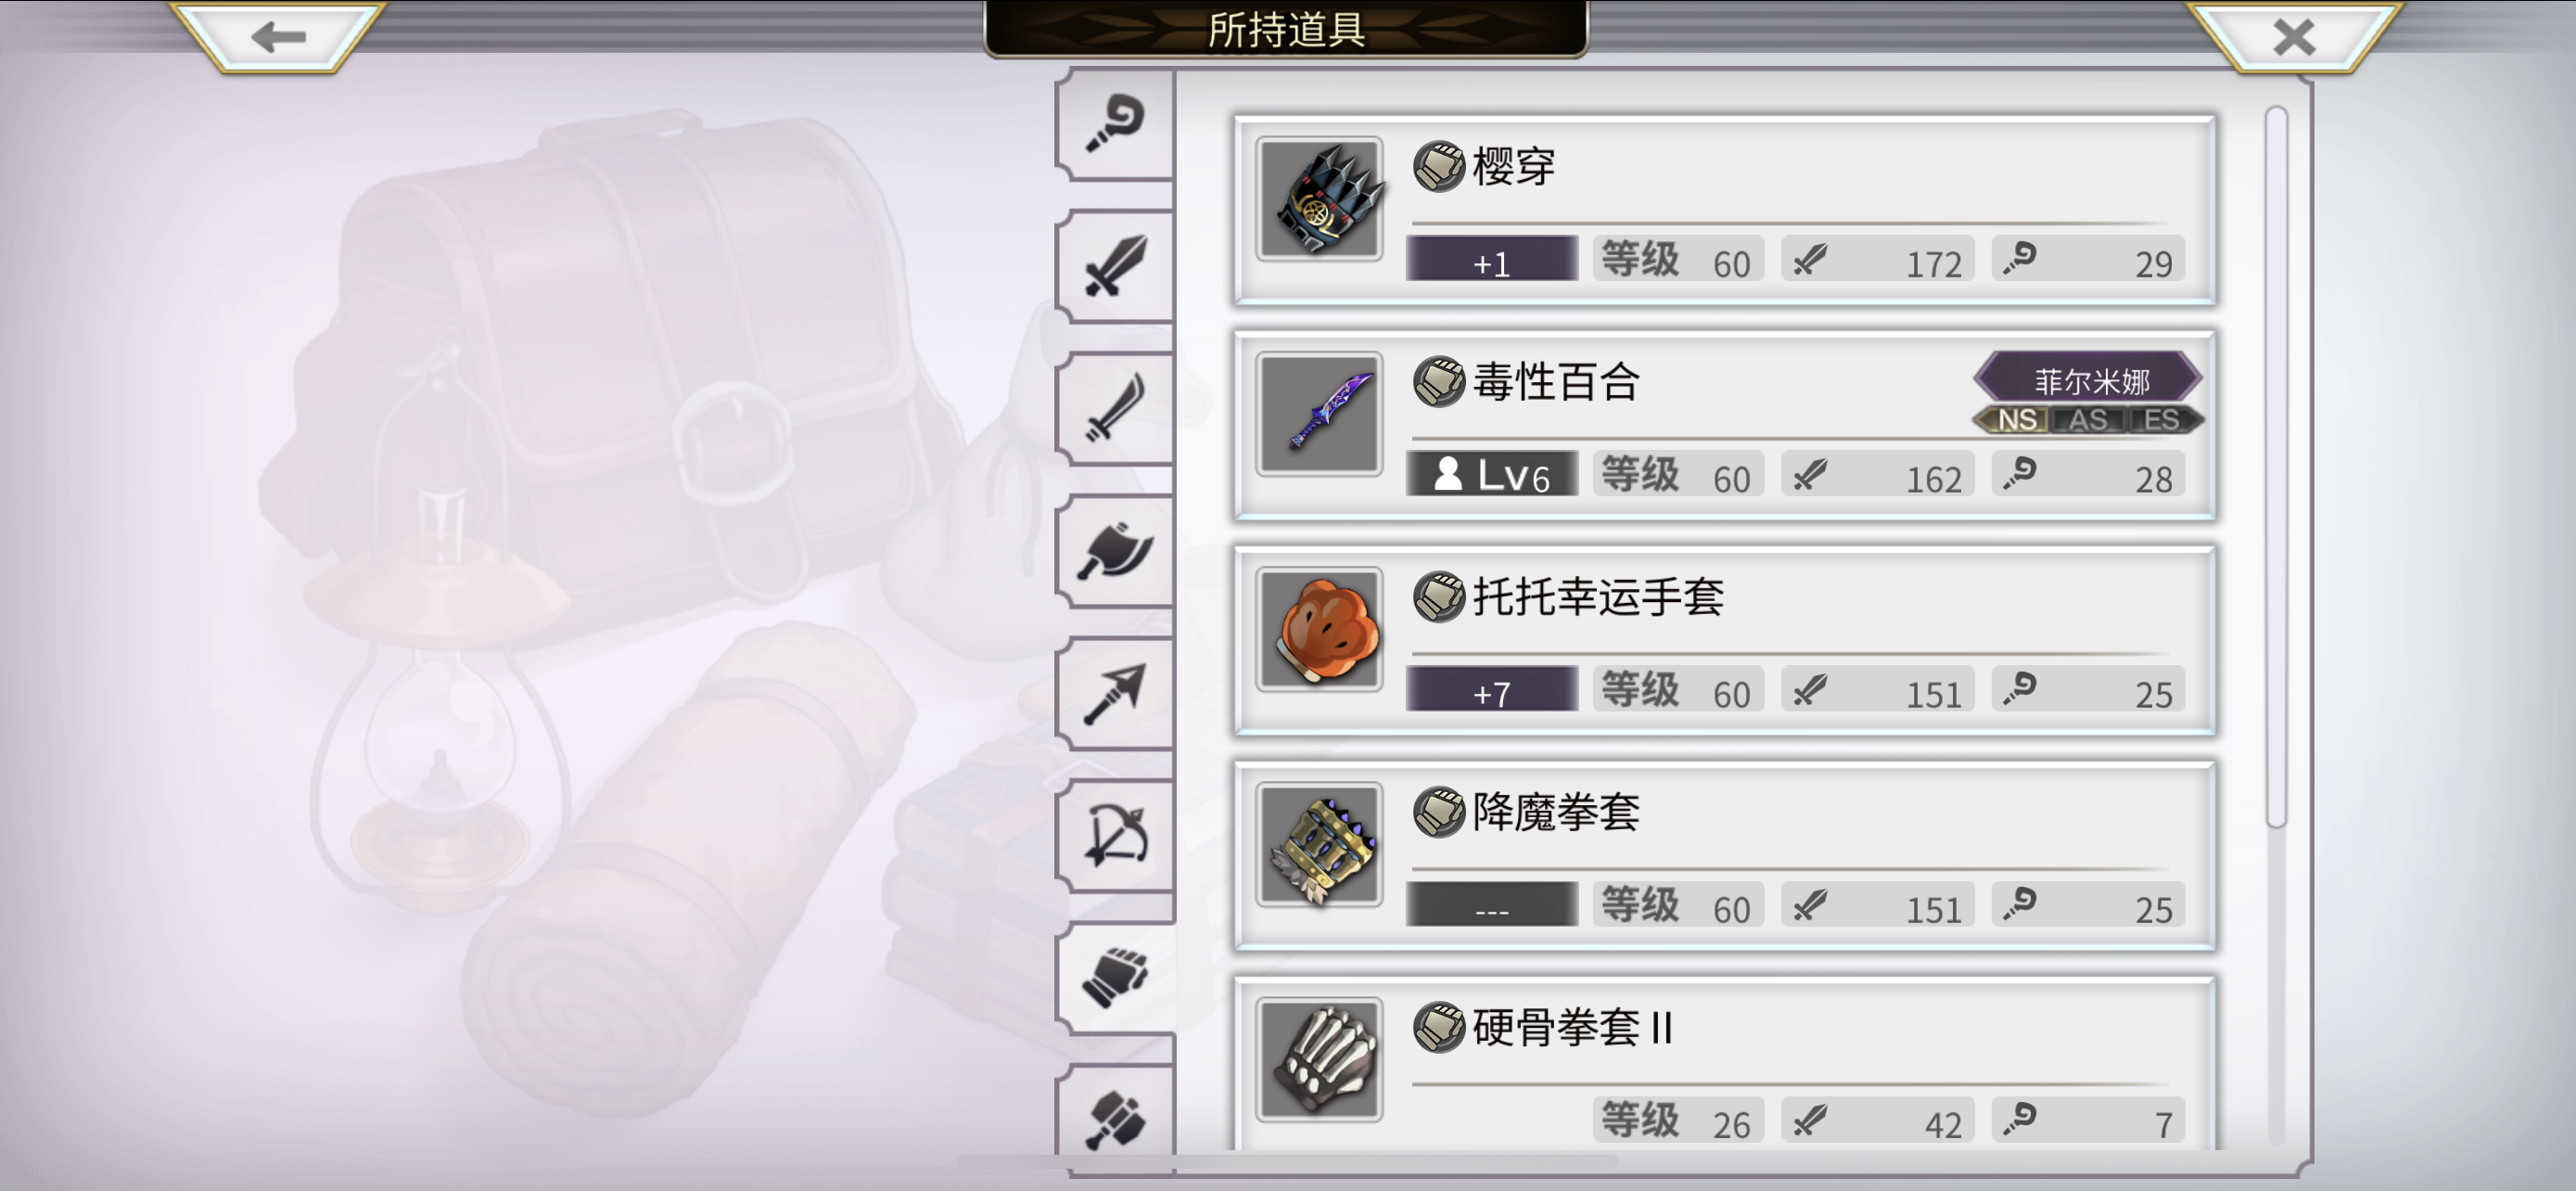This screenshot has height=1191, width=2576.
Task: Select the axe weapon category tab
Action: (1115, 550)
